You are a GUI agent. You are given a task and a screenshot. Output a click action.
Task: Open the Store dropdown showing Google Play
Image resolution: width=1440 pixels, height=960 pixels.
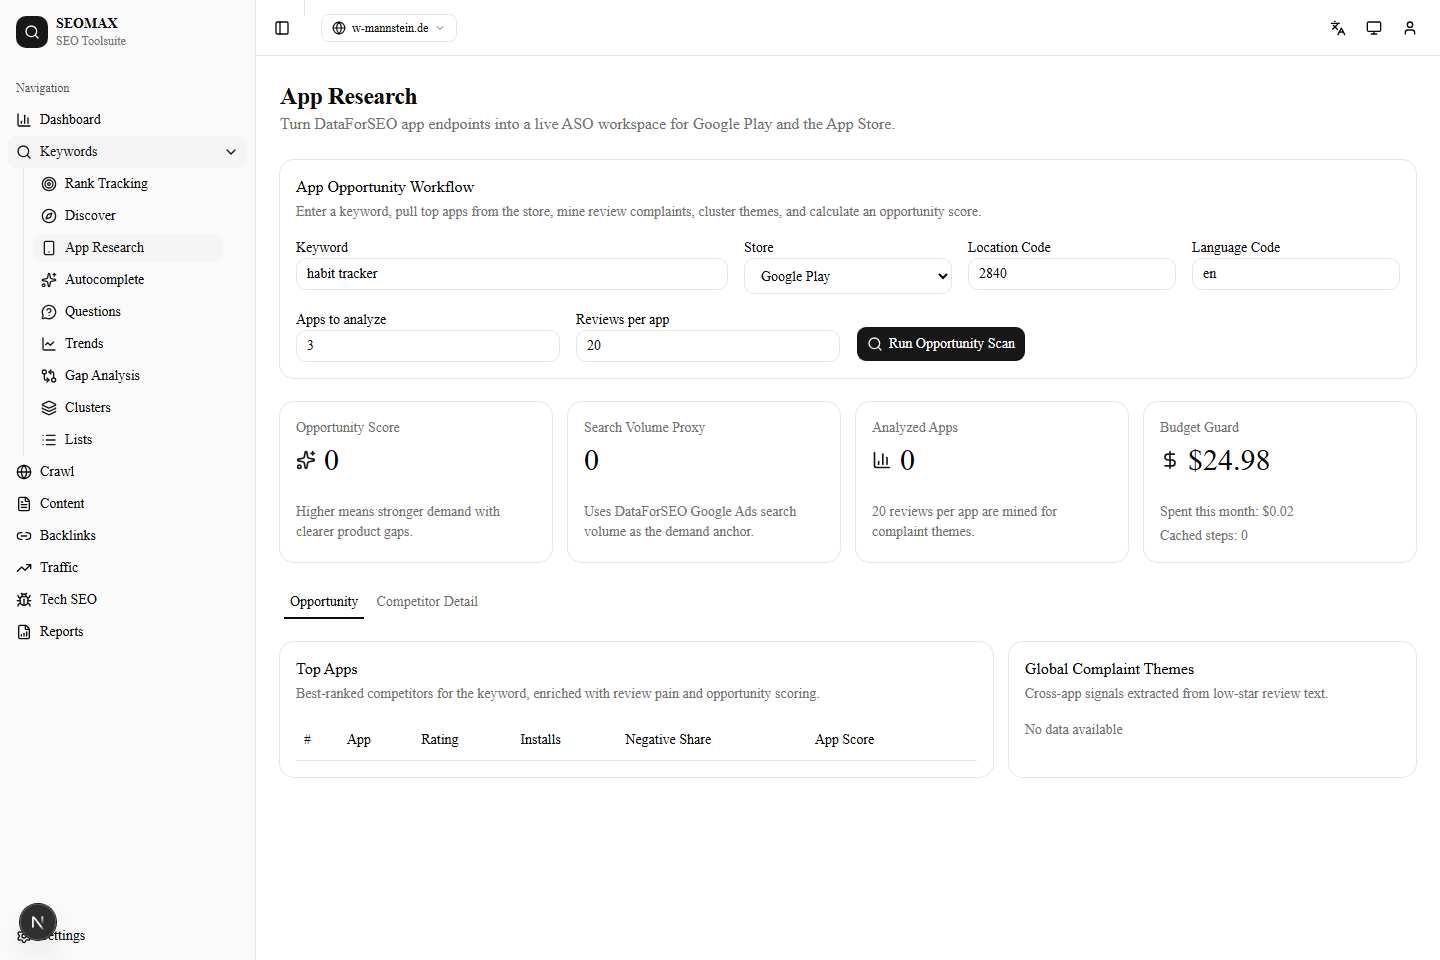tap(847, 276)
